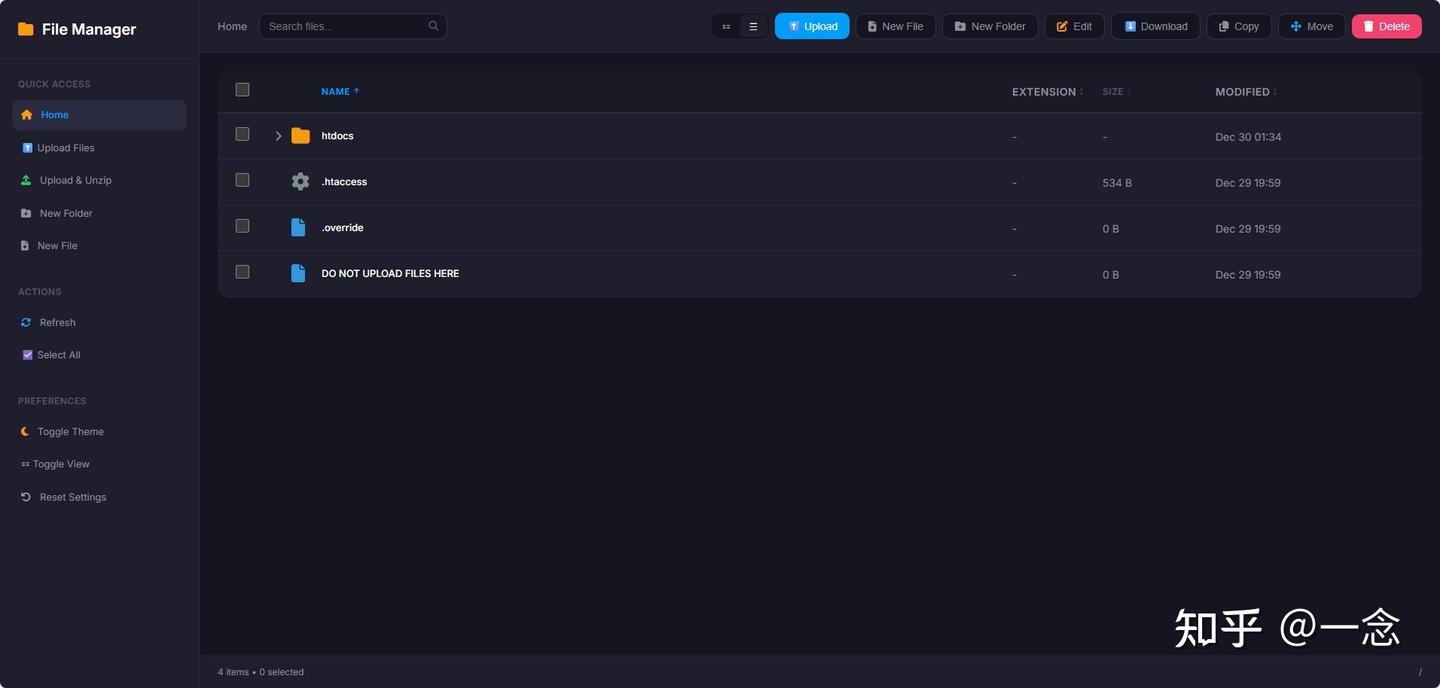The width and height of the screenshot is (1440, 688).
Task: Toggle Theme in preferences
Action: pyautogui.click(x=70, y=432)
